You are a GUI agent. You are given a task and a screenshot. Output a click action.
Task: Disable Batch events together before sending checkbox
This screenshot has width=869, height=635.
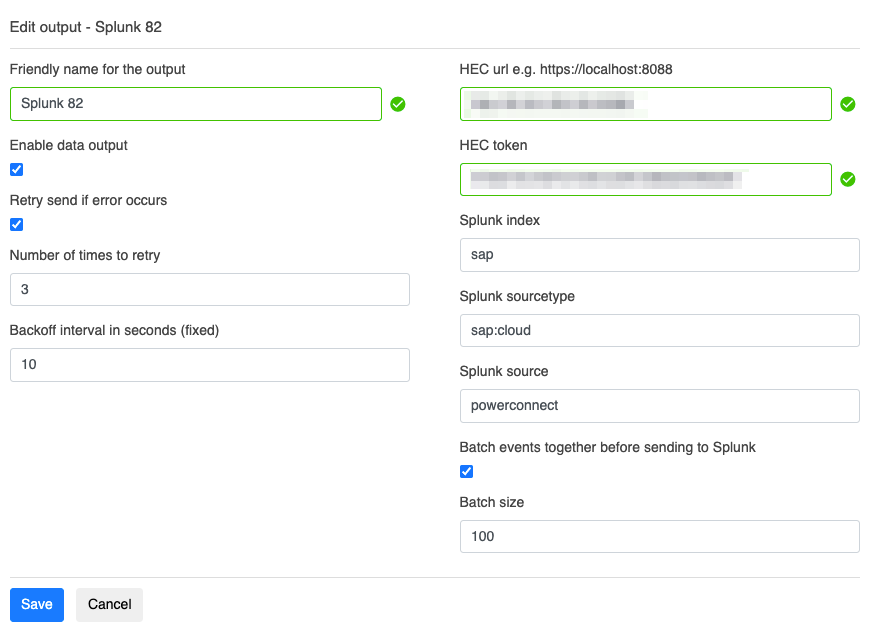[466, 472]
